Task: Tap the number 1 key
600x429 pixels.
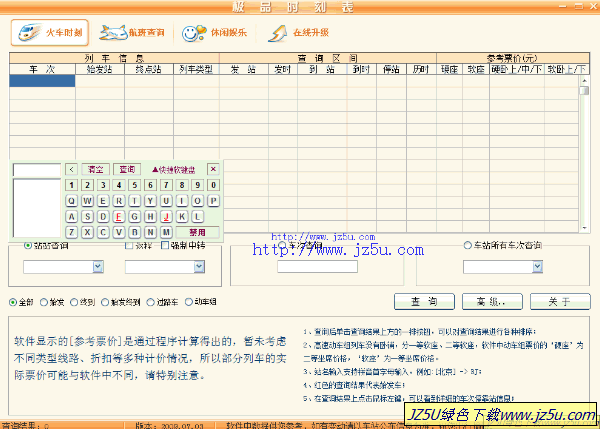Action: (71, 185)
